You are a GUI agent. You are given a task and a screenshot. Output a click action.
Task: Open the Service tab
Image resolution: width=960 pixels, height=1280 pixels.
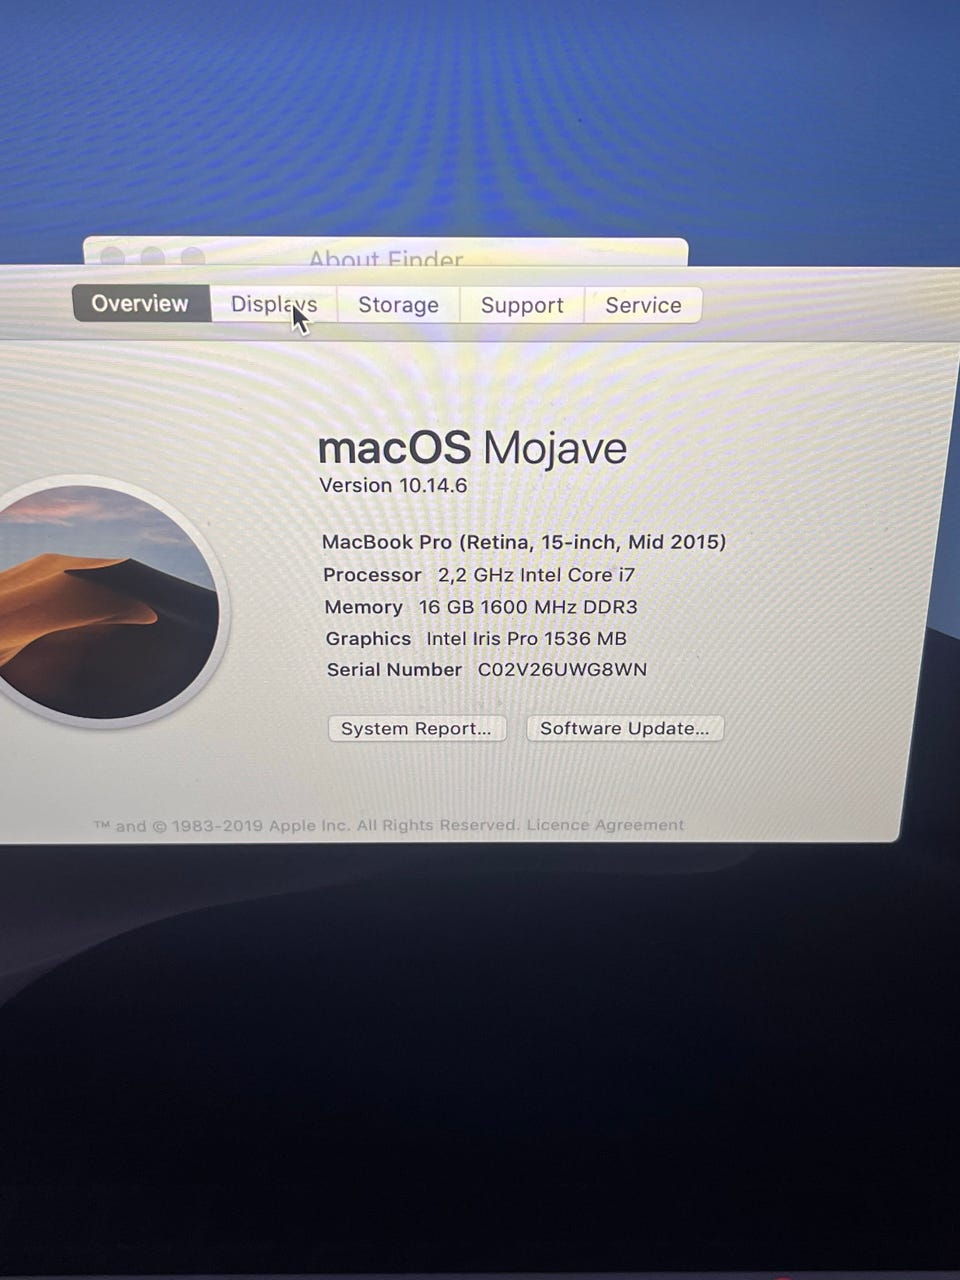coord(643,305)
